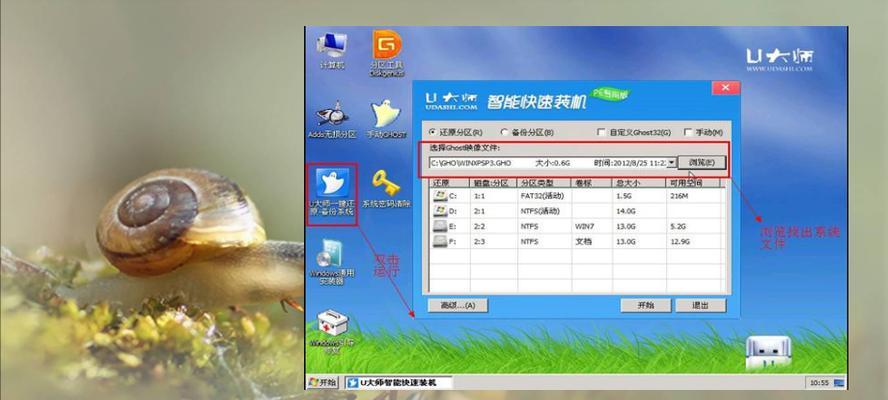
Task: Click the 可用空间 column header
Action: pyautogui.click(x=693, y=183)
